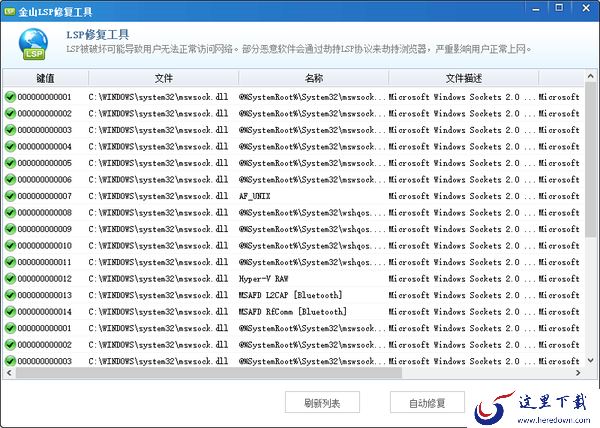The height and width of the screenshot is (428, 600).
Task: Click the Windows Sockets description in row 000000000007
Action: tap(461, 196)
